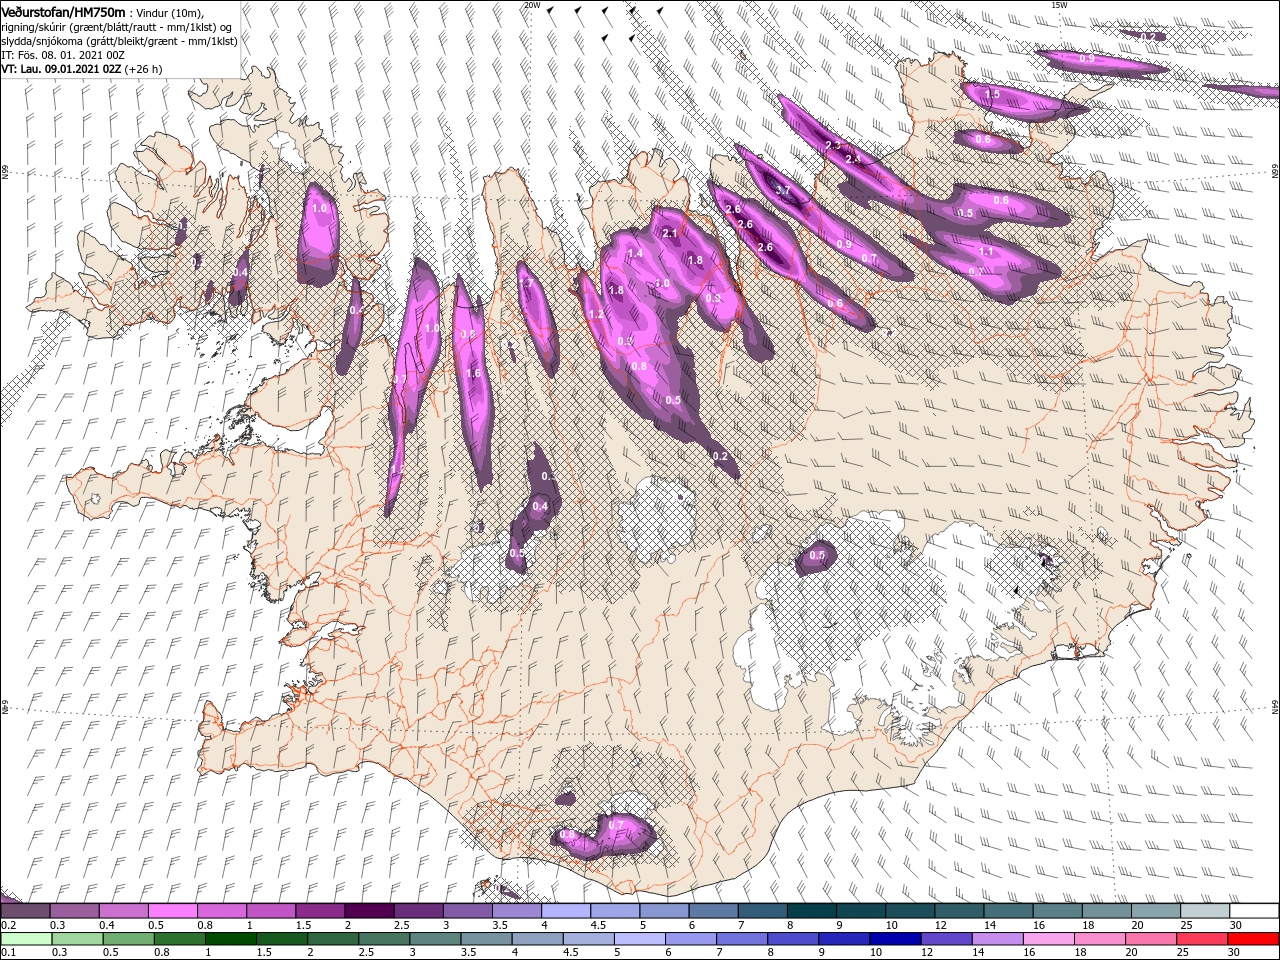Click the 15W longitude label
This screenshot has height=960, width=1280.
[1059, 5]
